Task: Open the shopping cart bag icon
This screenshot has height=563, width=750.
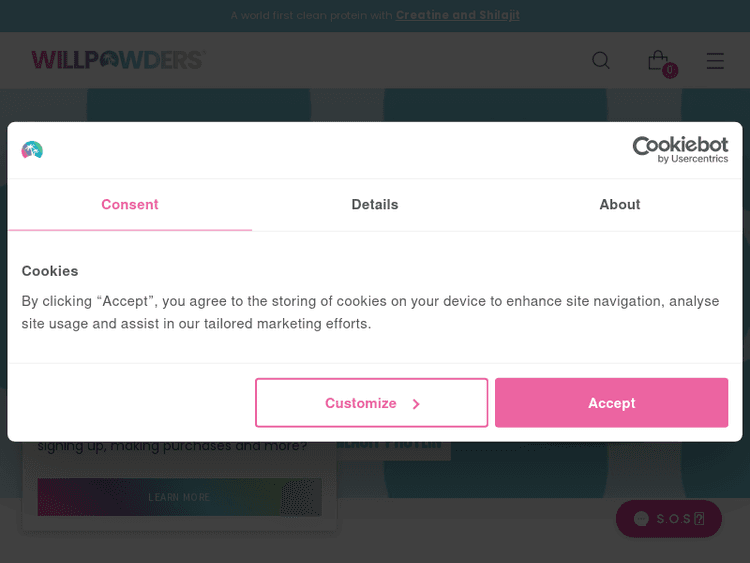Action: click(657, 60)
